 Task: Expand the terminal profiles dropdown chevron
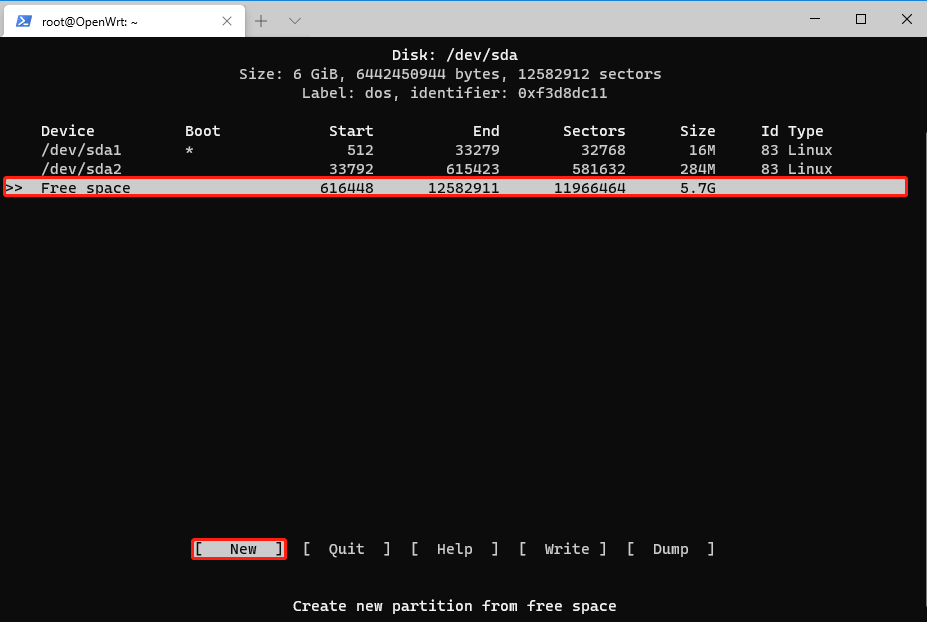click(x=295, y=21)
